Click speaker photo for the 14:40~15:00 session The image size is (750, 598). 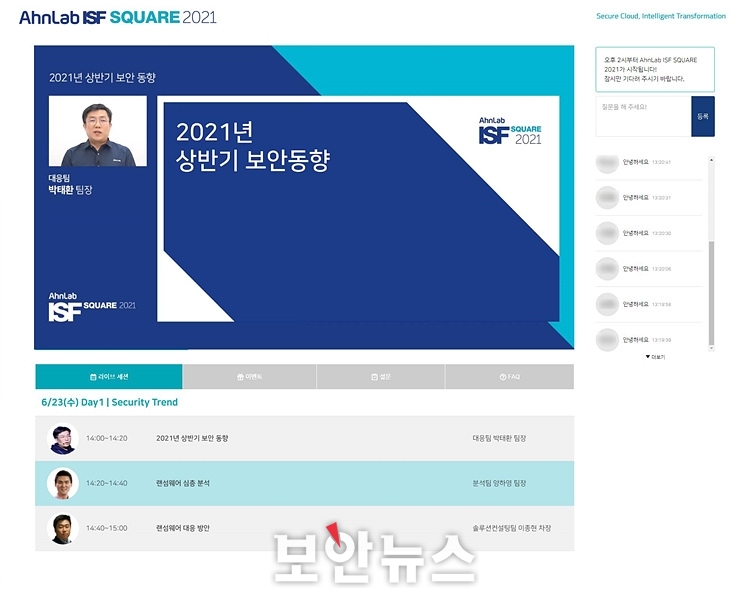pos(63,529)
